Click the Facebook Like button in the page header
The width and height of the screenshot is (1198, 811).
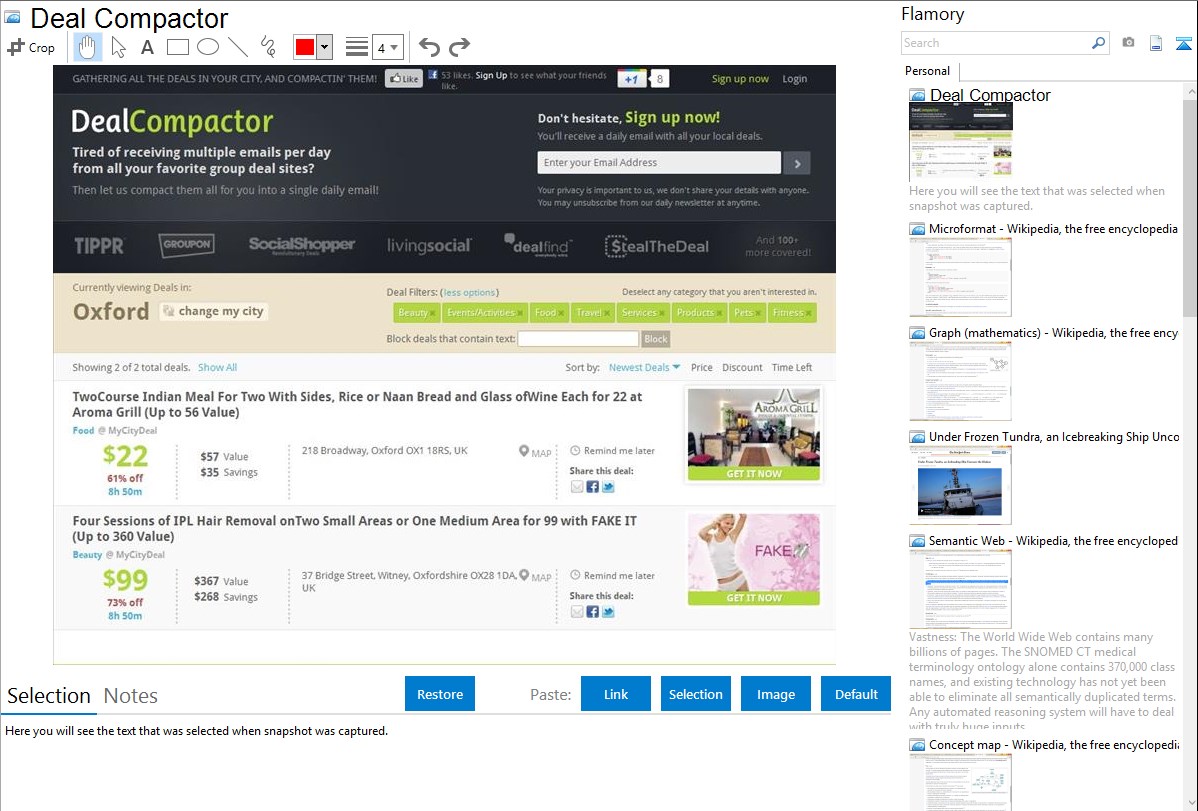click(x=404, y=79)
